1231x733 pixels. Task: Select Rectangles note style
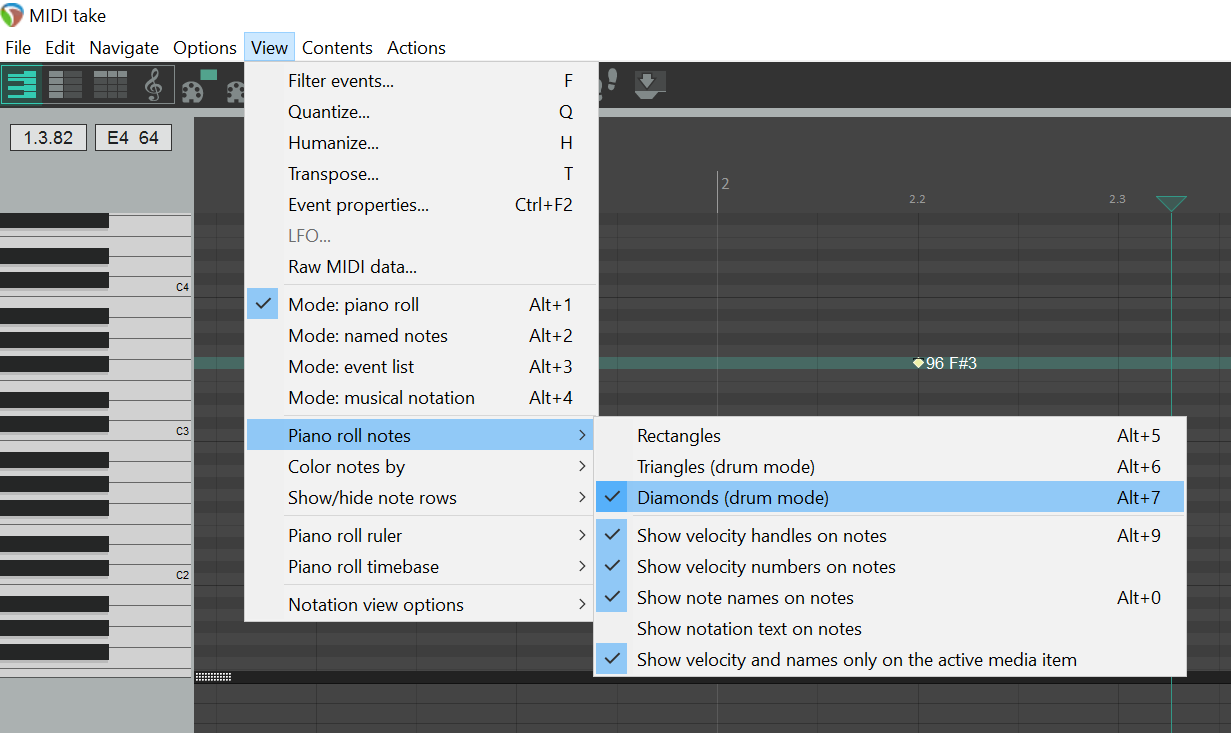click(678, 436)
